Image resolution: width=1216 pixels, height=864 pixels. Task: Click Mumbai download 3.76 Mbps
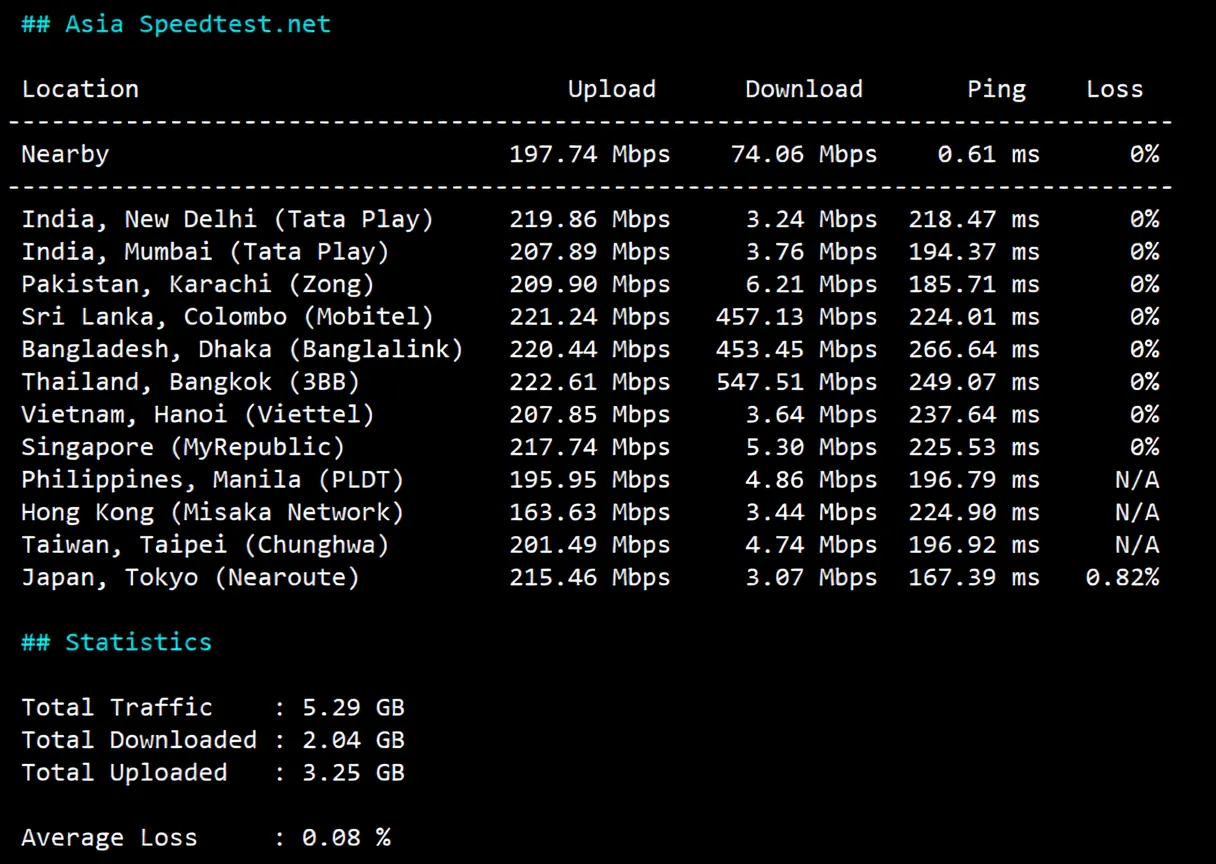pos(811,252)
